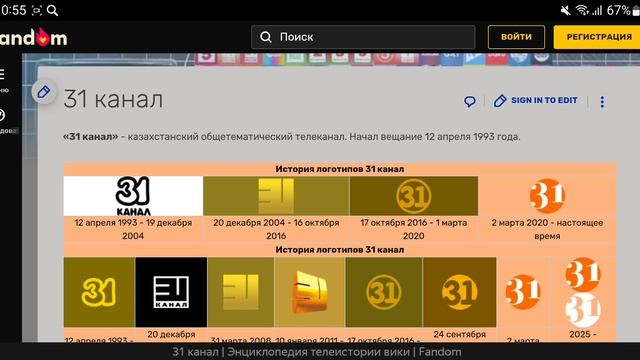Open the sidebar hamburger menu icon

2,74
